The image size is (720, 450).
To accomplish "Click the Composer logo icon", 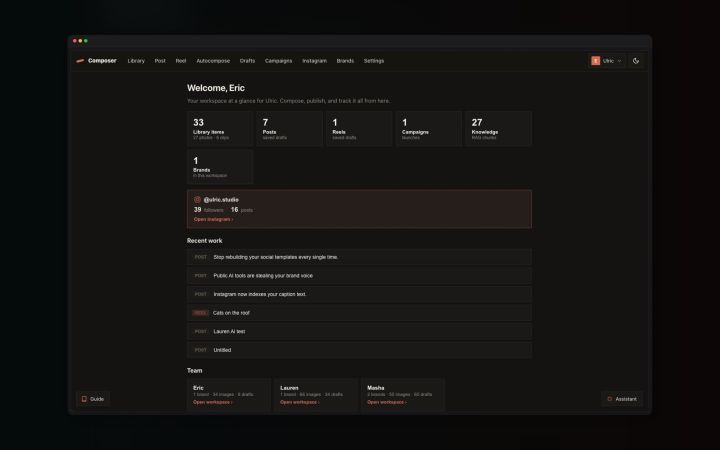I will pos(80,61).
